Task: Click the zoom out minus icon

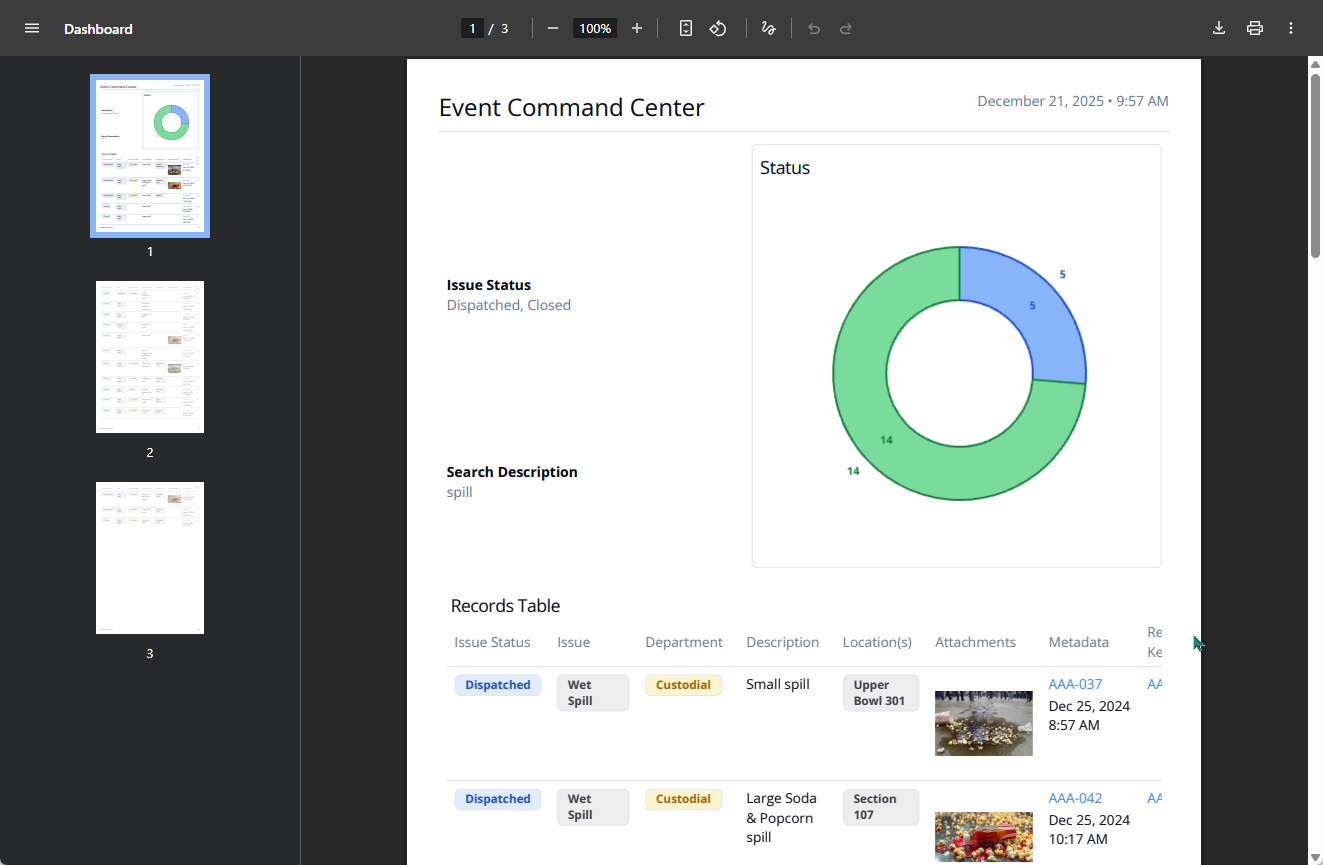Action: (x=553, y=28)
